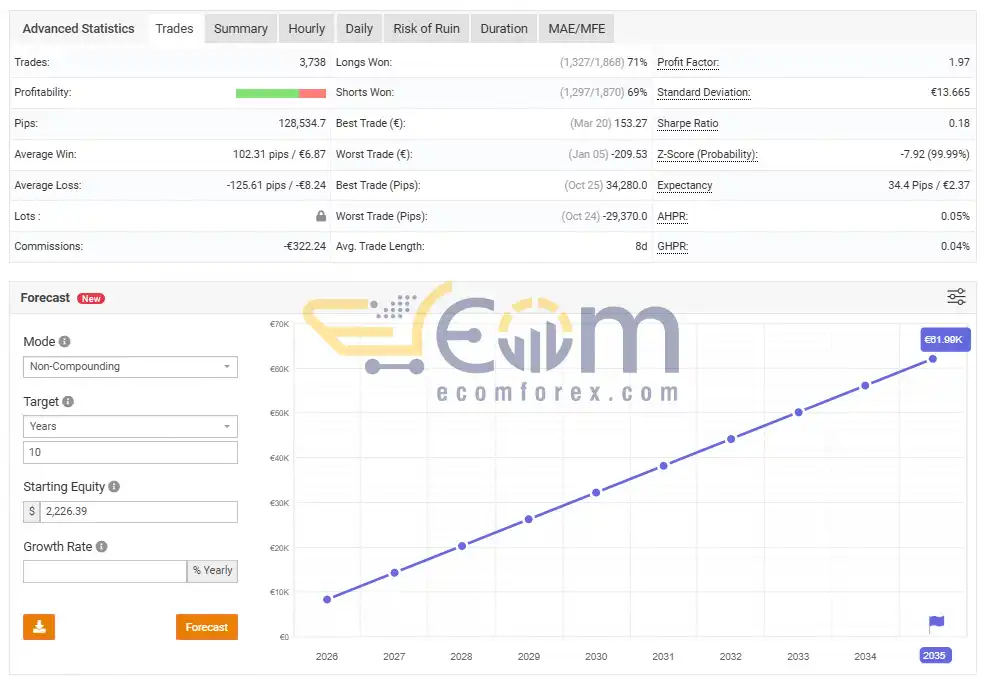Click the Worst Trade (€) value -209.53
Screen dimensions: 982x681
(629, 154)
